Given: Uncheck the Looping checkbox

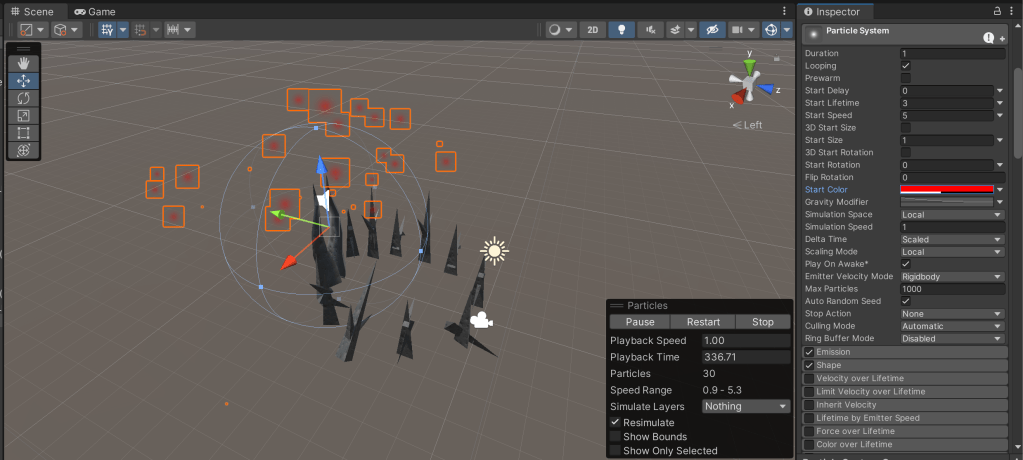Looking at the screenshot, I should point(906,66).
